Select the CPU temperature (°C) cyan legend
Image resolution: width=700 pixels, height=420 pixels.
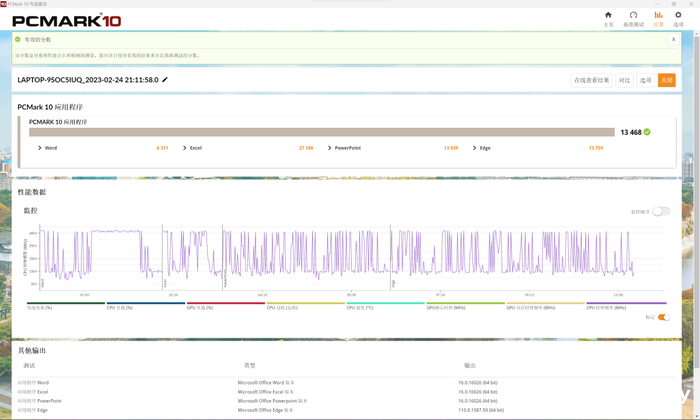(x=385, y=305)
